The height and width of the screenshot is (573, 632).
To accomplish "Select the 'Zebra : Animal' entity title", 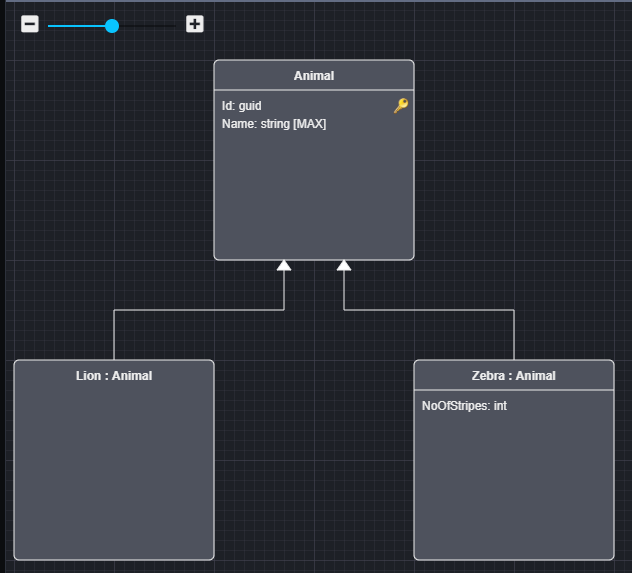I will click(x=514, y=376).
